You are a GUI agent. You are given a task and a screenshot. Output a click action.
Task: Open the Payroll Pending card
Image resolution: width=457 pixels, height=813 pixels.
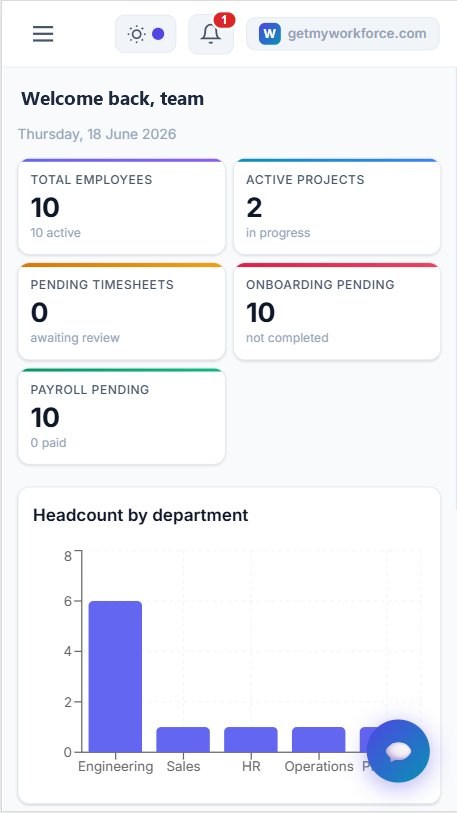122,416
